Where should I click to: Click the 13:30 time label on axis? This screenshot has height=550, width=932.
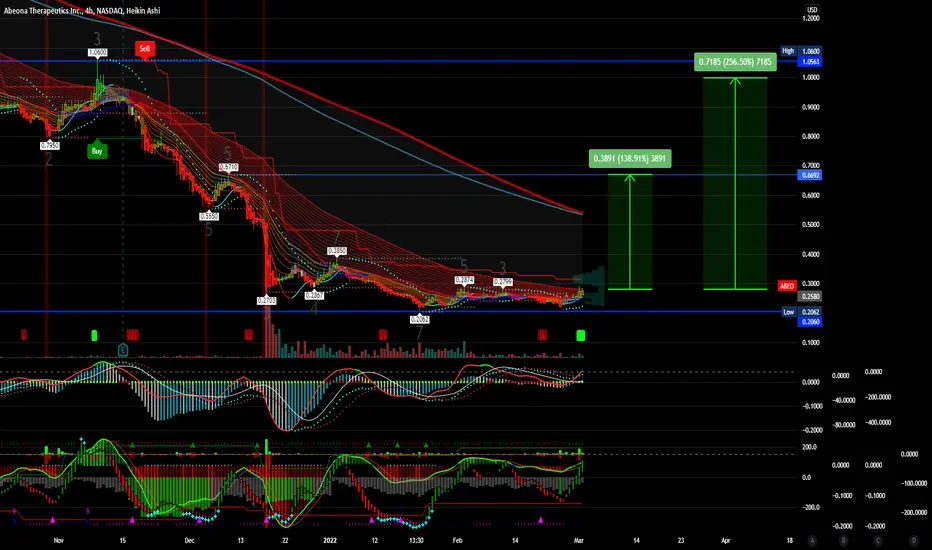coord(416,540)
